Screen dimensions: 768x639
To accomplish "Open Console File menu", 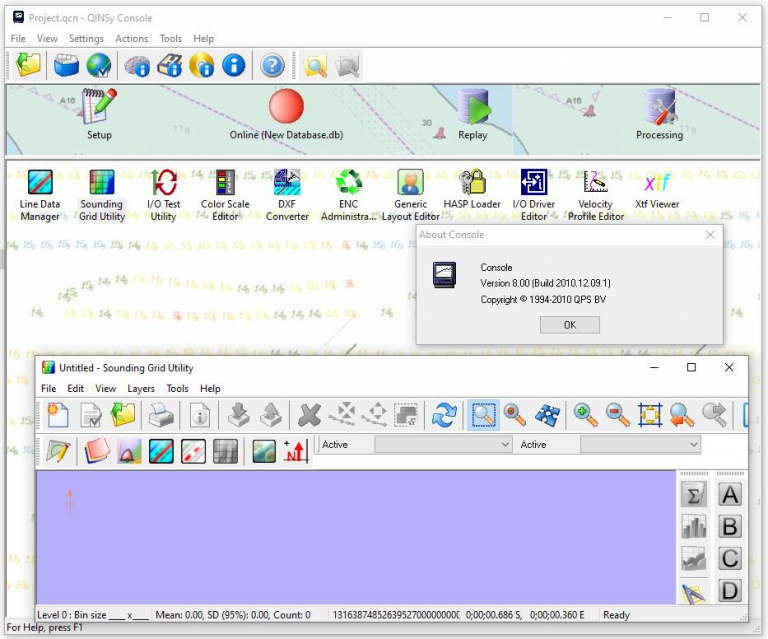I will pos(18,38).
